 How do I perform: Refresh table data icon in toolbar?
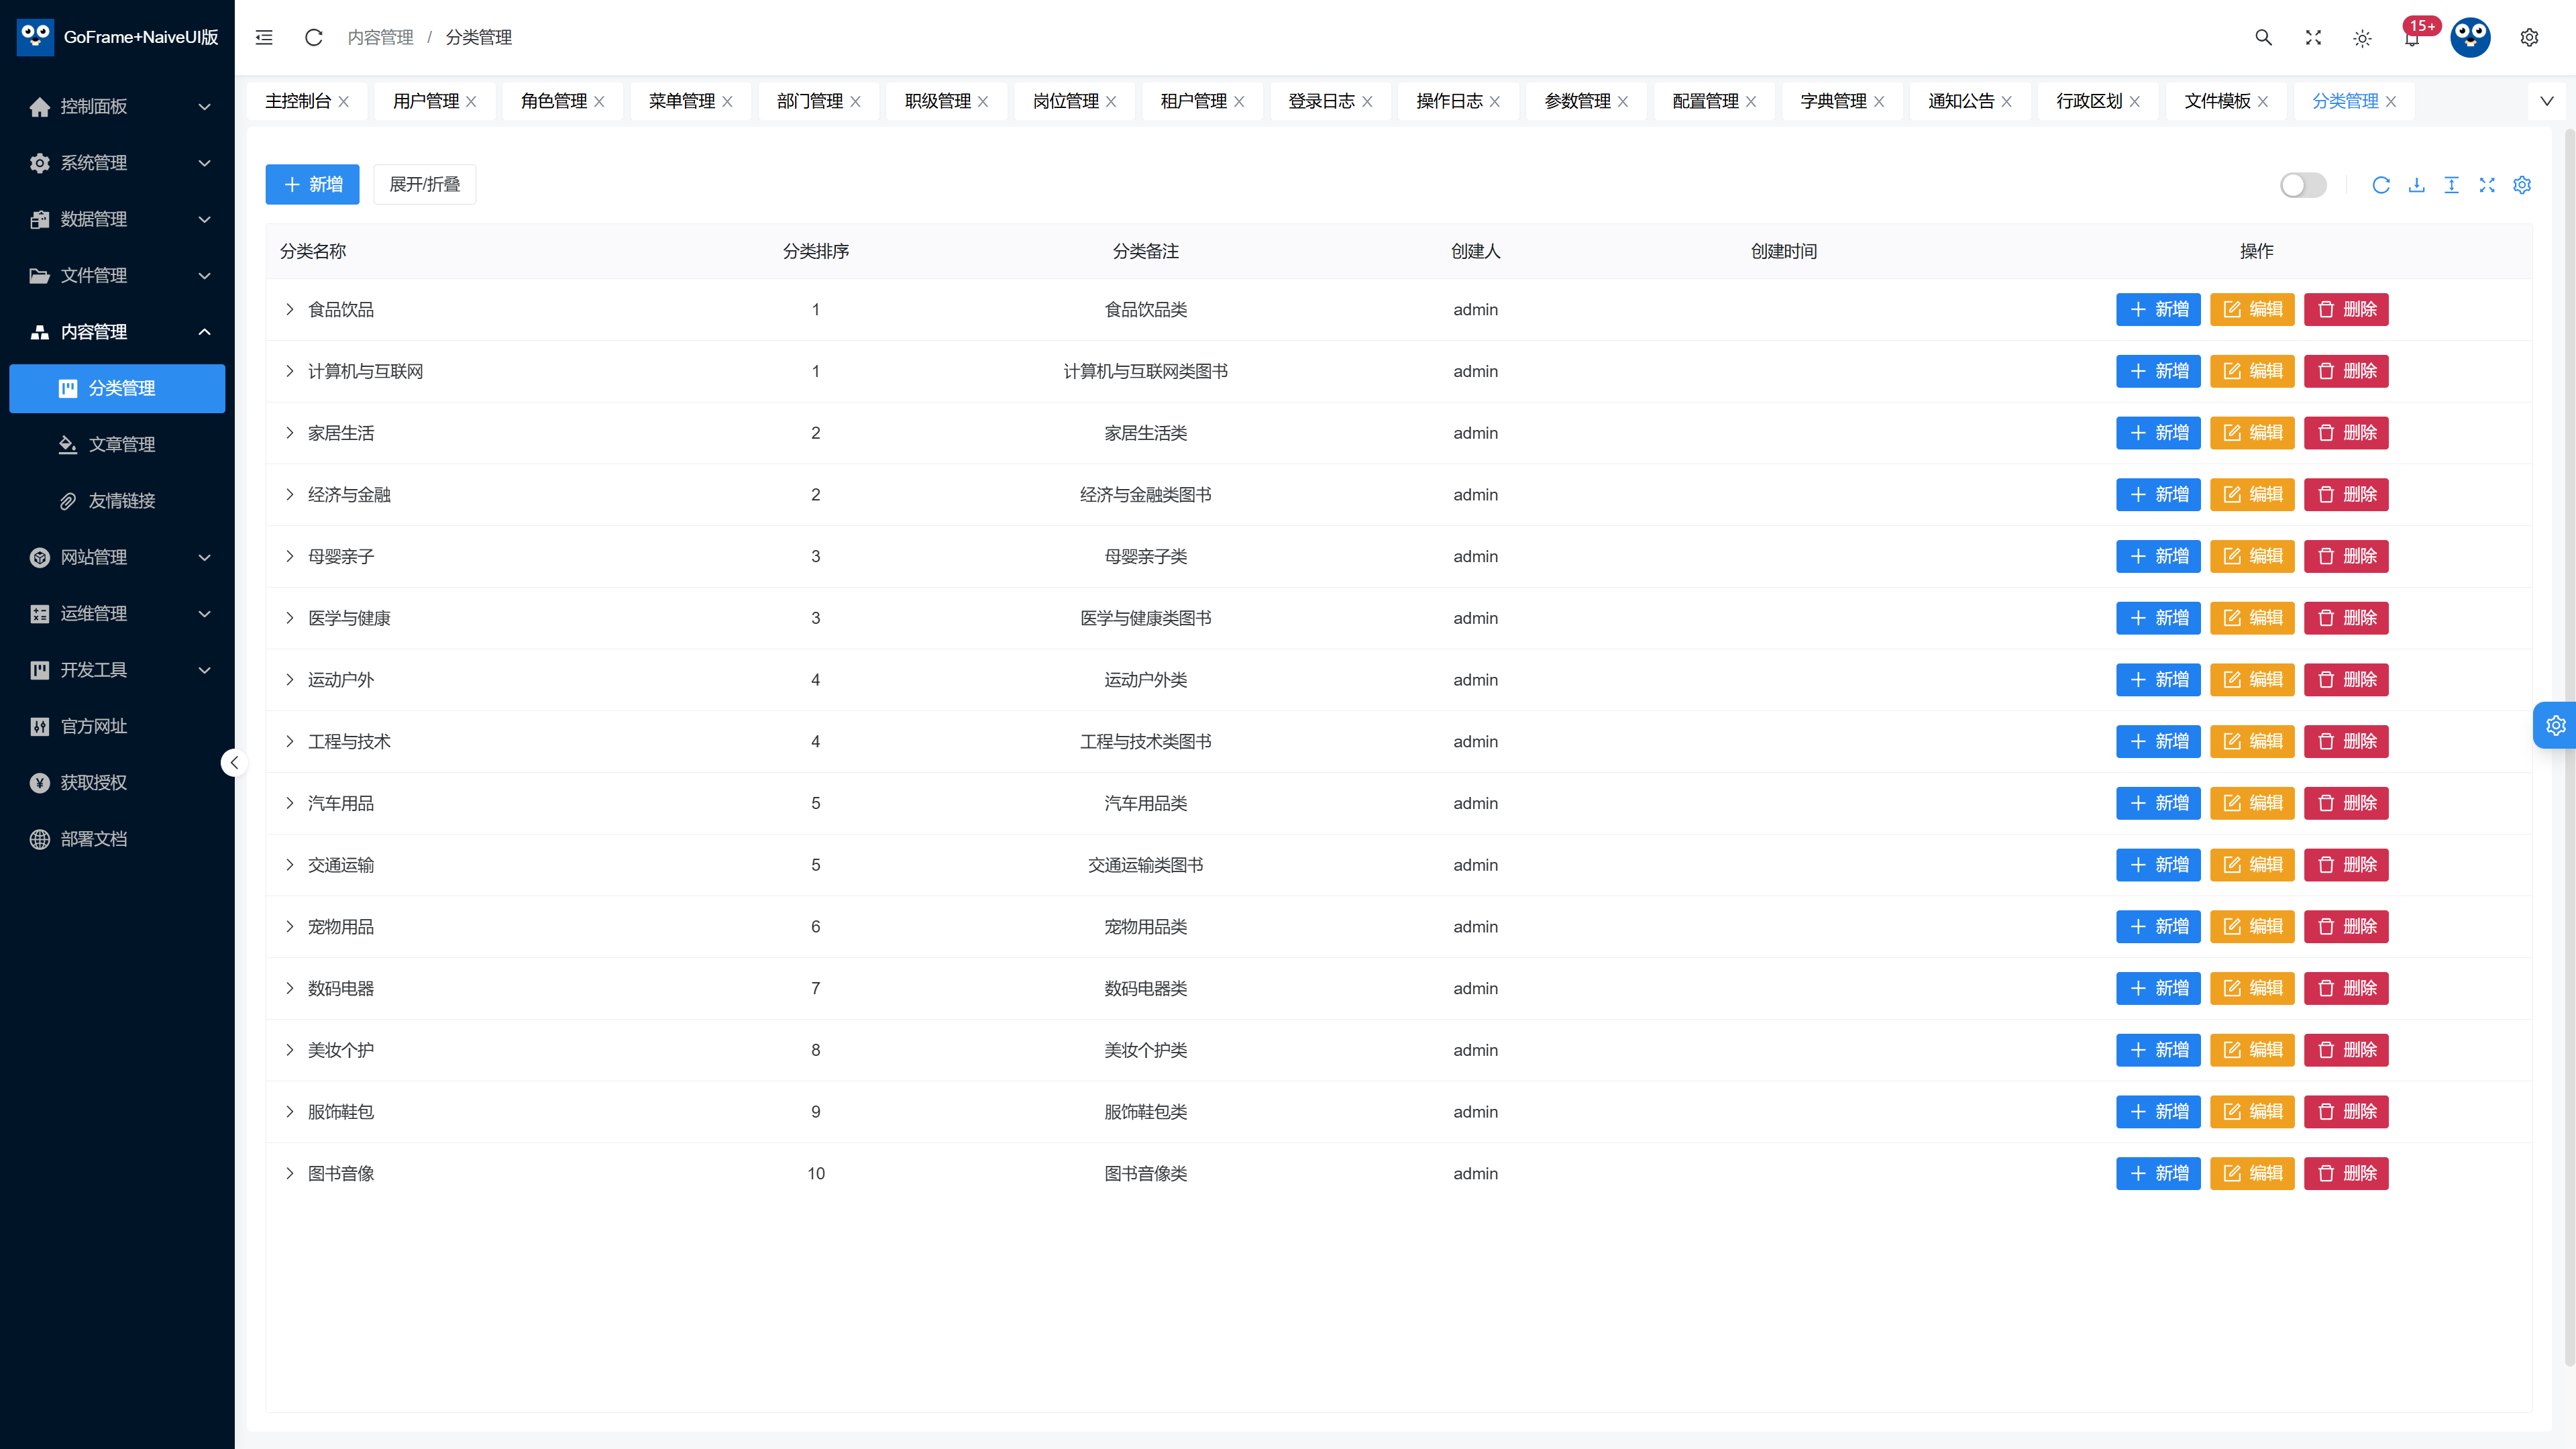pyautogui.click(x=2381, y=184)
